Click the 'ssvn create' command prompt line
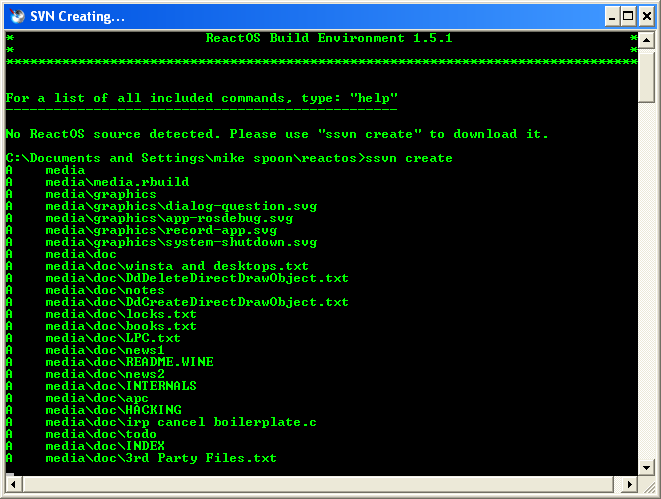661x499 pixels. click(229, 158)
